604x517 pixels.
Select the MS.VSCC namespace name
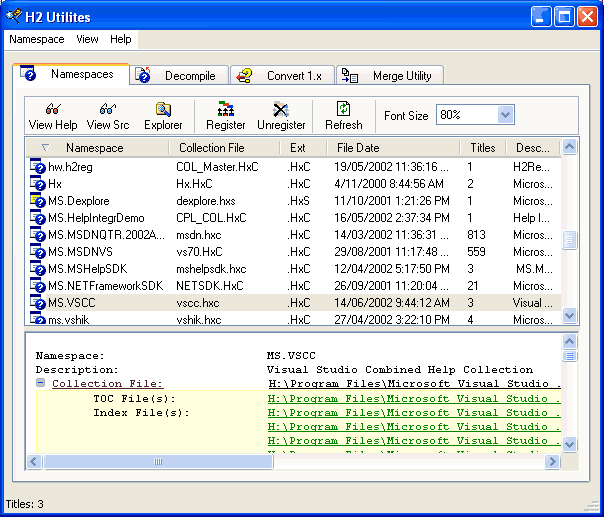72,303
